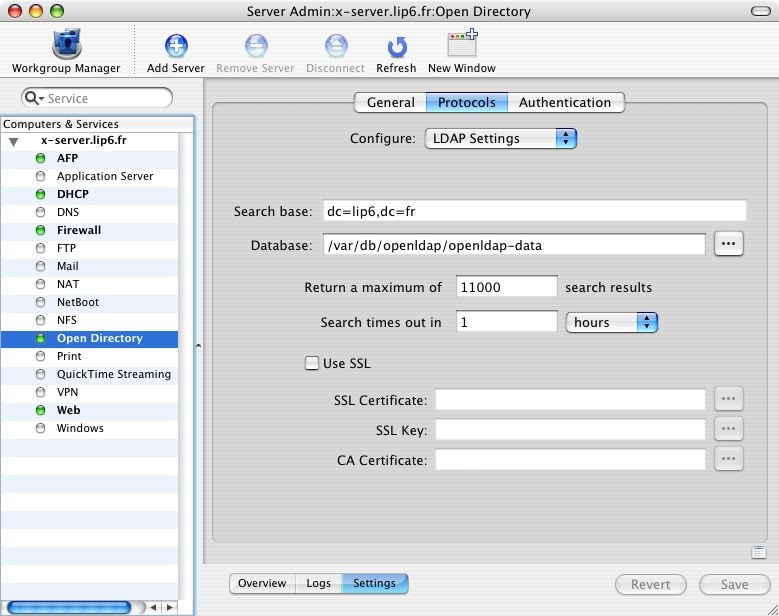The width and height of the screenshot is (779, 616).
Task: Click browse button next to Database path
Action: (x=729, y=244)
